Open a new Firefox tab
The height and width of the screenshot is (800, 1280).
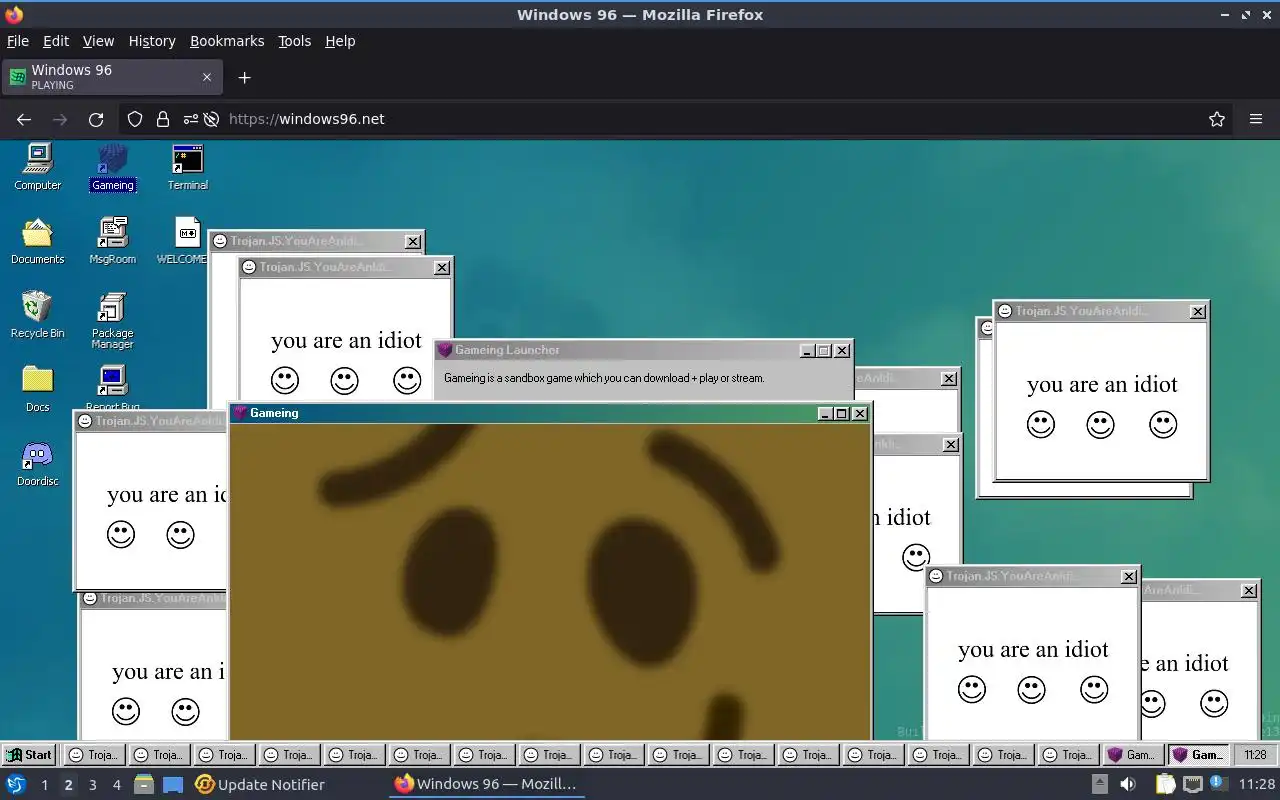tap(244, 77)
